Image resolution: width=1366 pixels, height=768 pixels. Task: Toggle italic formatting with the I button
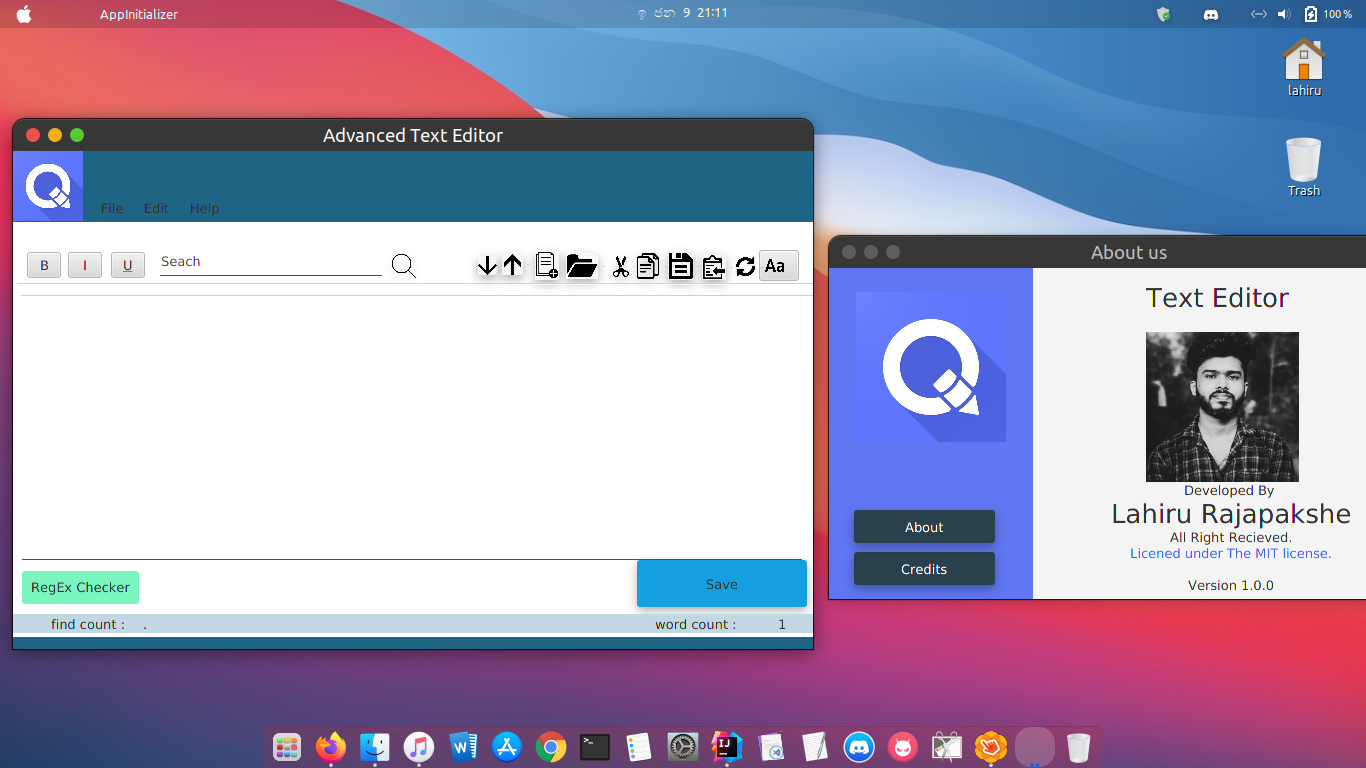[85, 264]
